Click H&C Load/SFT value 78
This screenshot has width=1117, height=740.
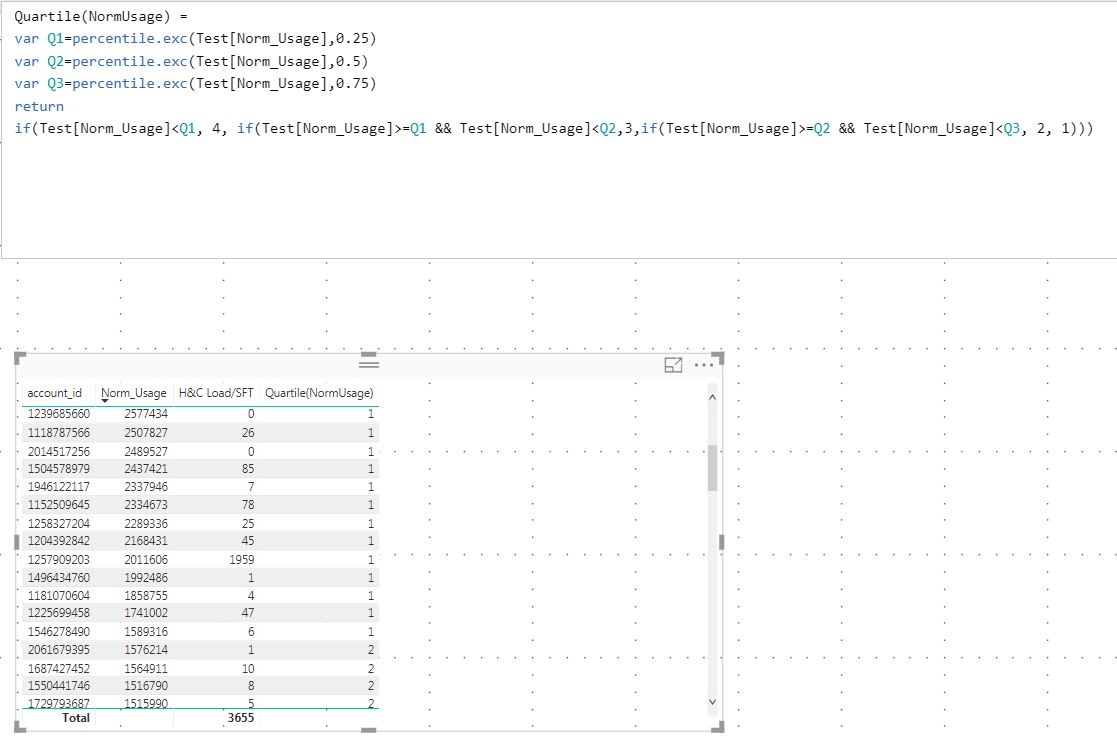(x=248, y=504)
